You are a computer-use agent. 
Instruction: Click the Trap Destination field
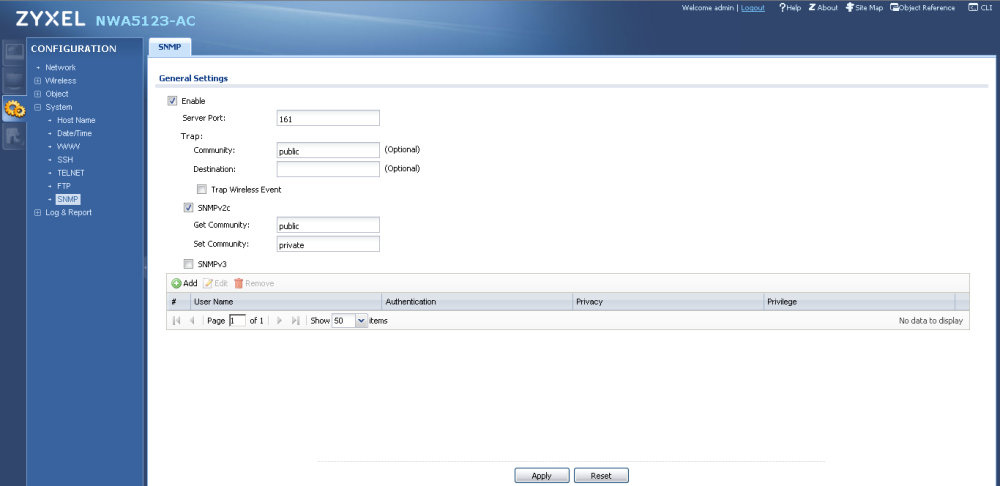point(328,169)
